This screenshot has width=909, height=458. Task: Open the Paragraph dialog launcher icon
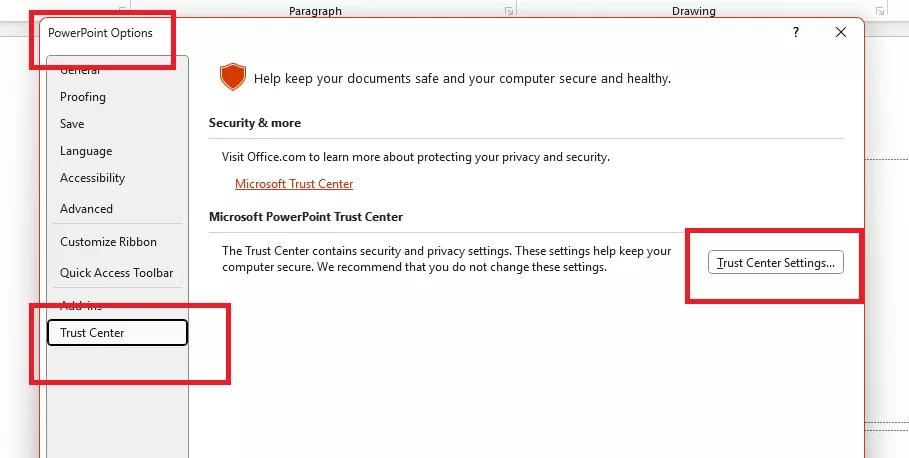click(x=509, y=11)
